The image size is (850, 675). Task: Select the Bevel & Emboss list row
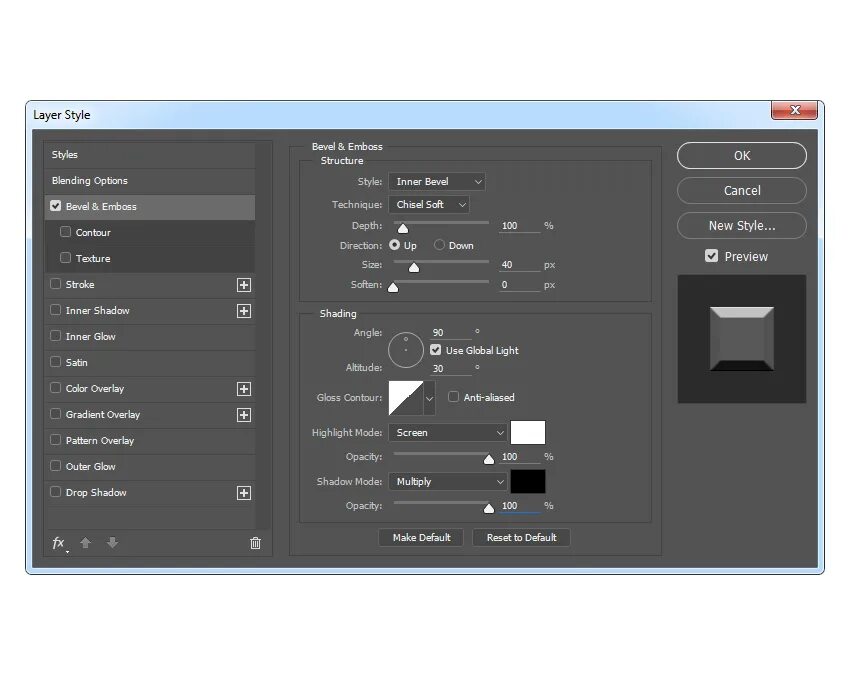tap(150, 207)
